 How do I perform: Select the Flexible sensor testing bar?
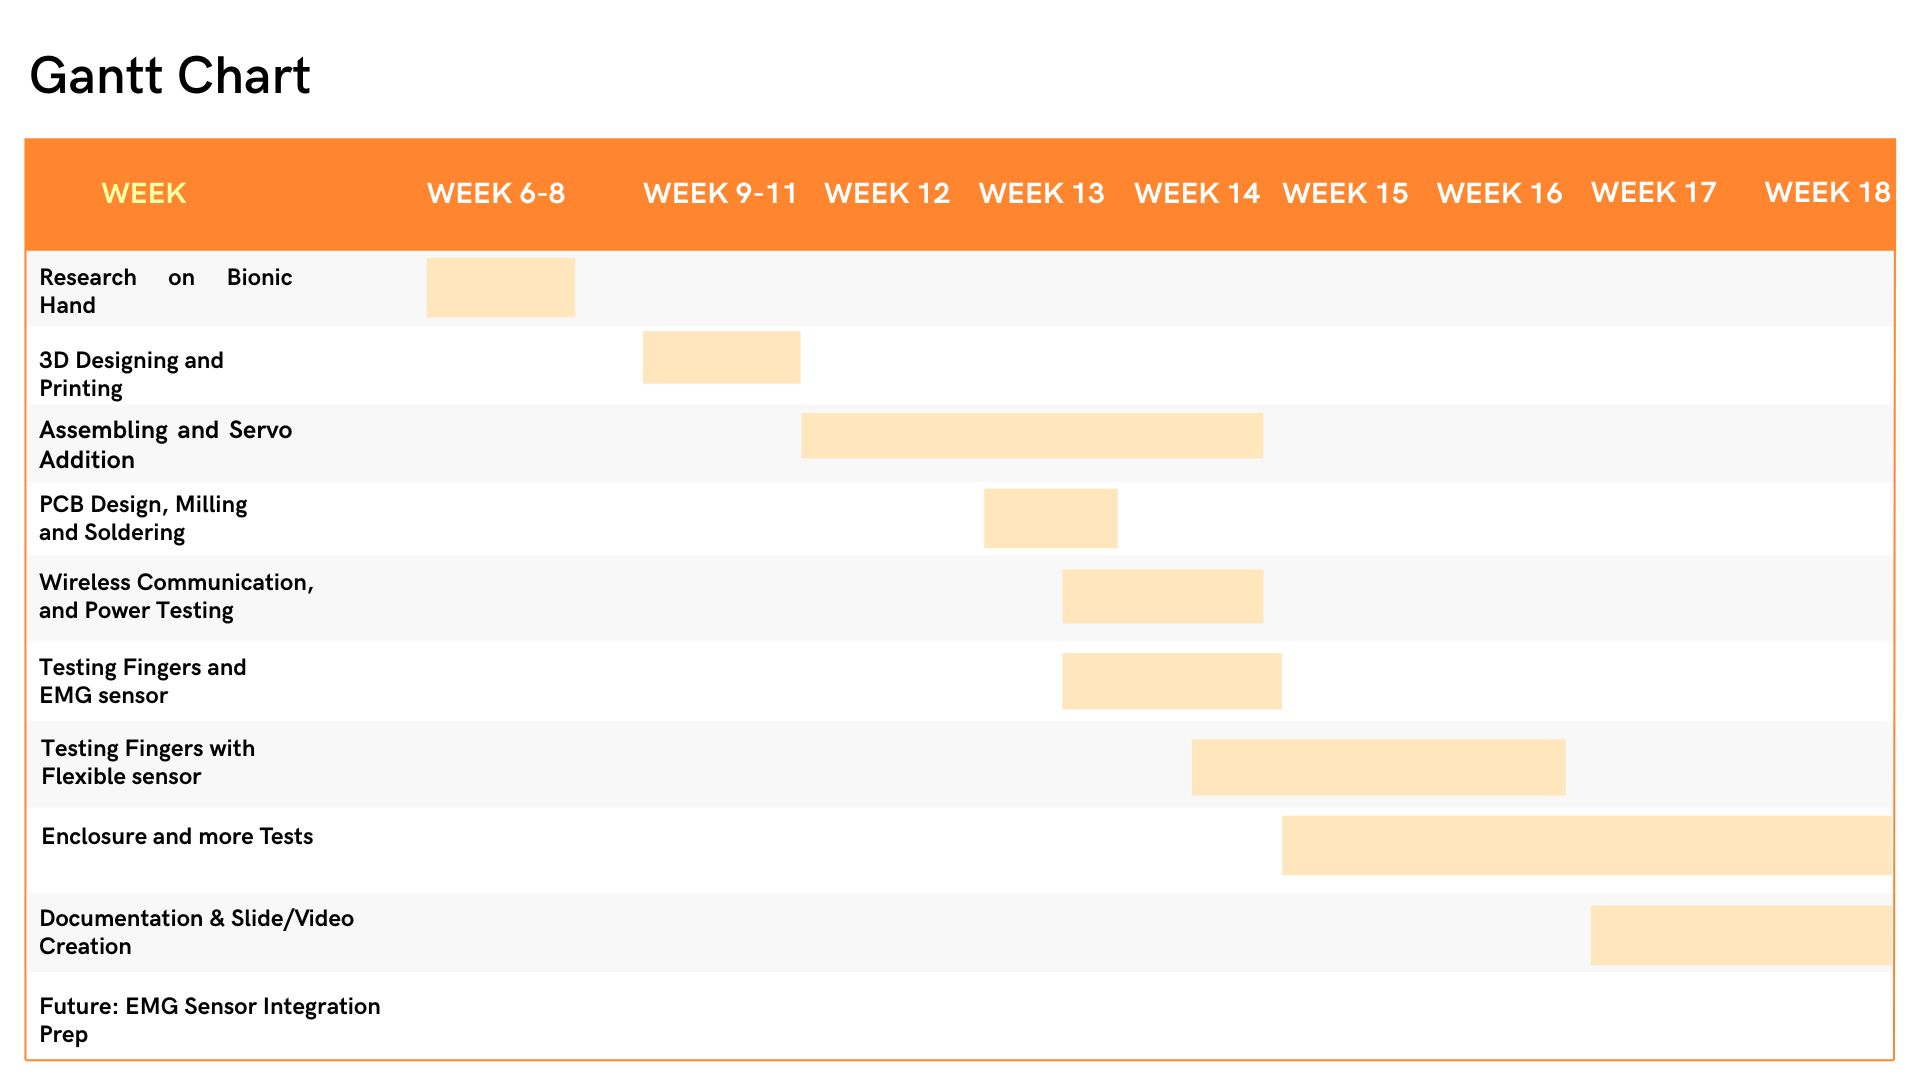click(1379, 767)
